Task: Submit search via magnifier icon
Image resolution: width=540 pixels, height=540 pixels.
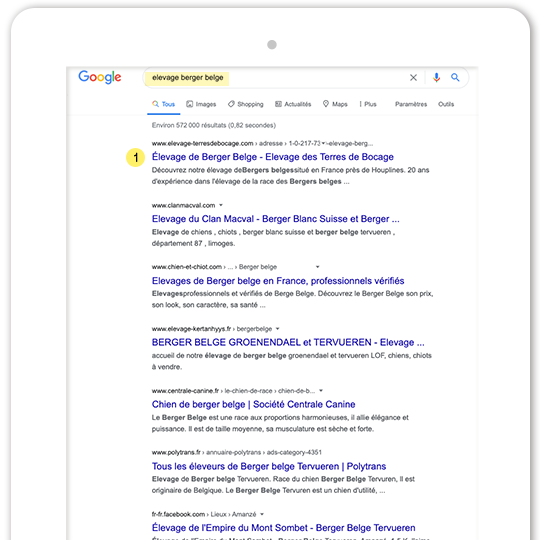Action: (x=455, y=77)
